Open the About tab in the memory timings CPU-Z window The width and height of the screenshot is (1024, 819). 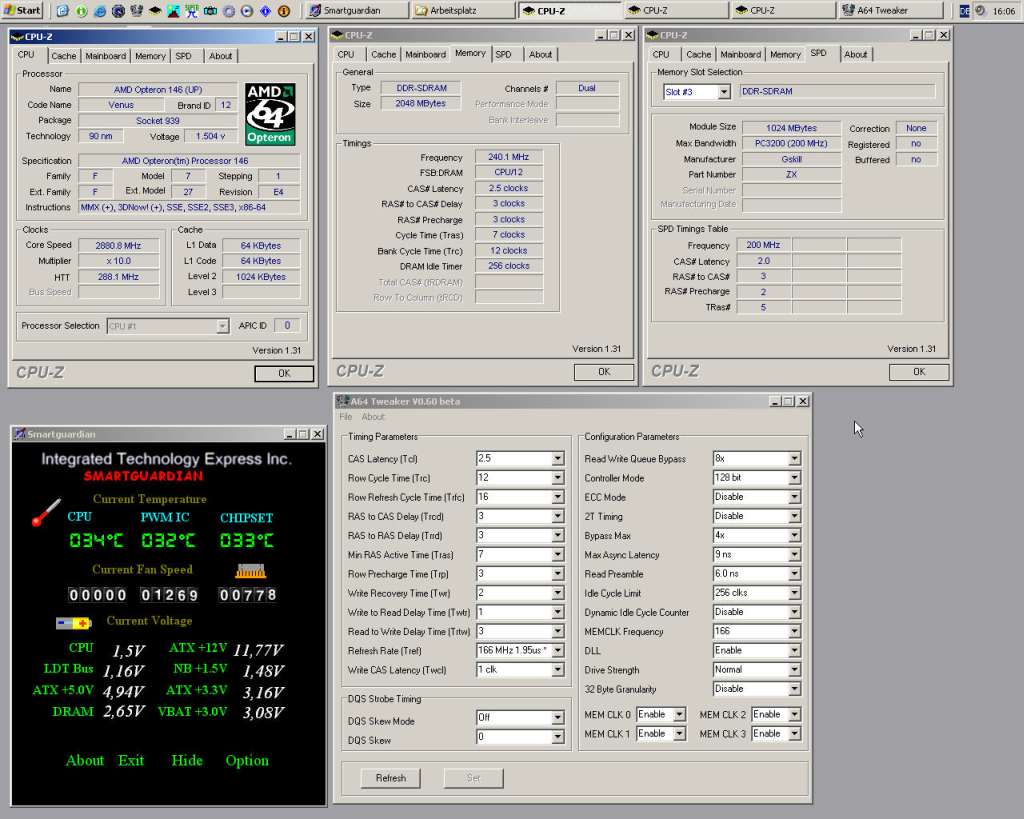click(x=540, y=55)
